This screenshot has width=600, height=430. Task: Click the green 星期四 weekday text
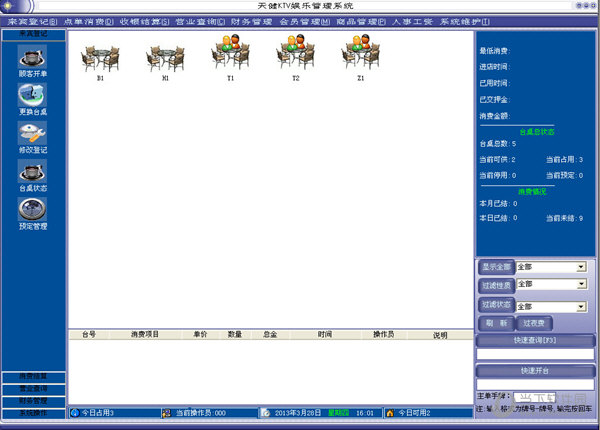coord(339,413)
